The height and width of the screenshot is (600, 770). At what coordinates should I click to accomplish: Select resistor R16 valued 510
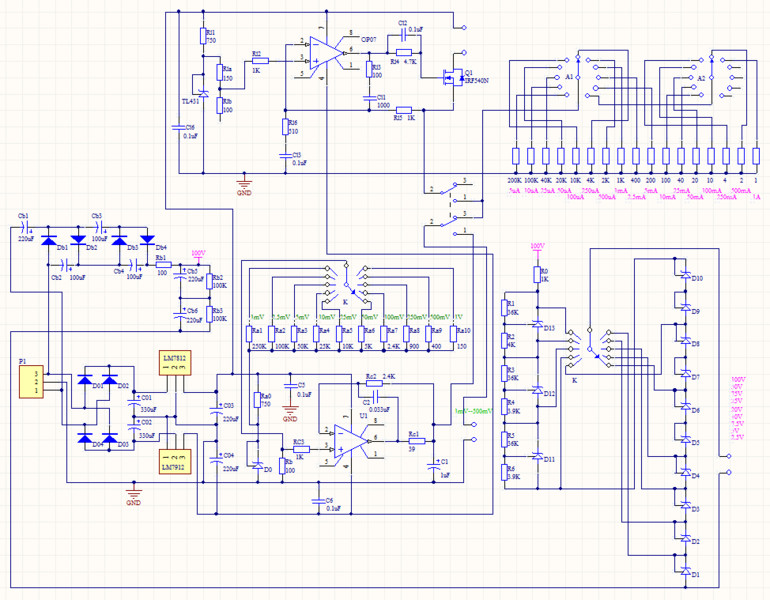click(x=286, y=126)
